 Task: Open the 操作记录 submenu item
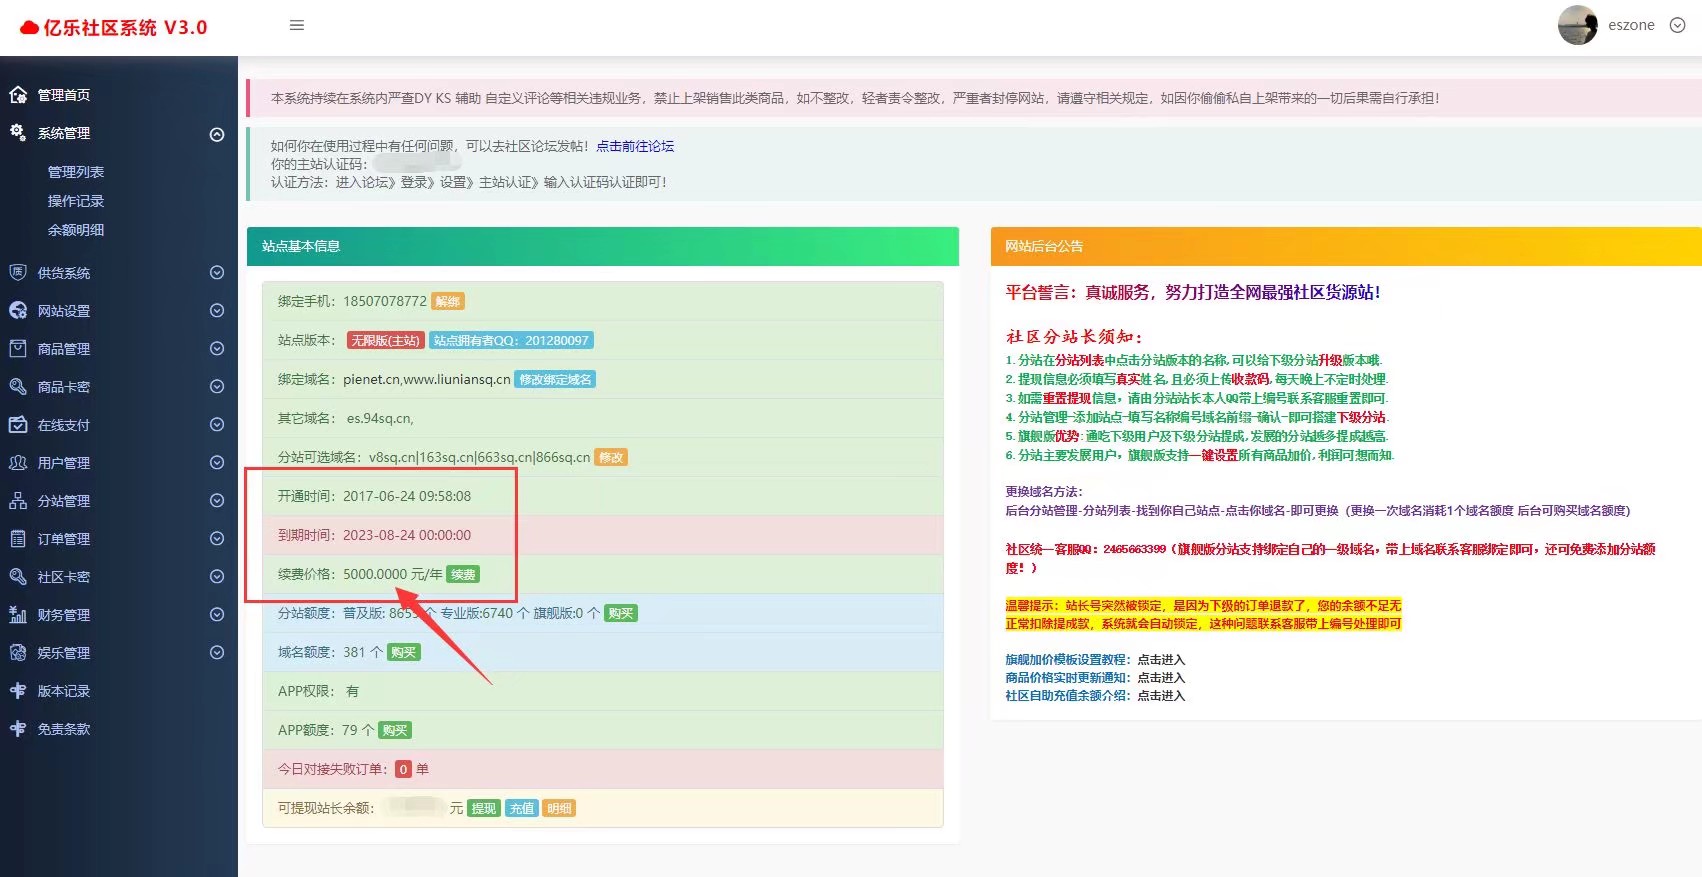click(x=76, y=201)
